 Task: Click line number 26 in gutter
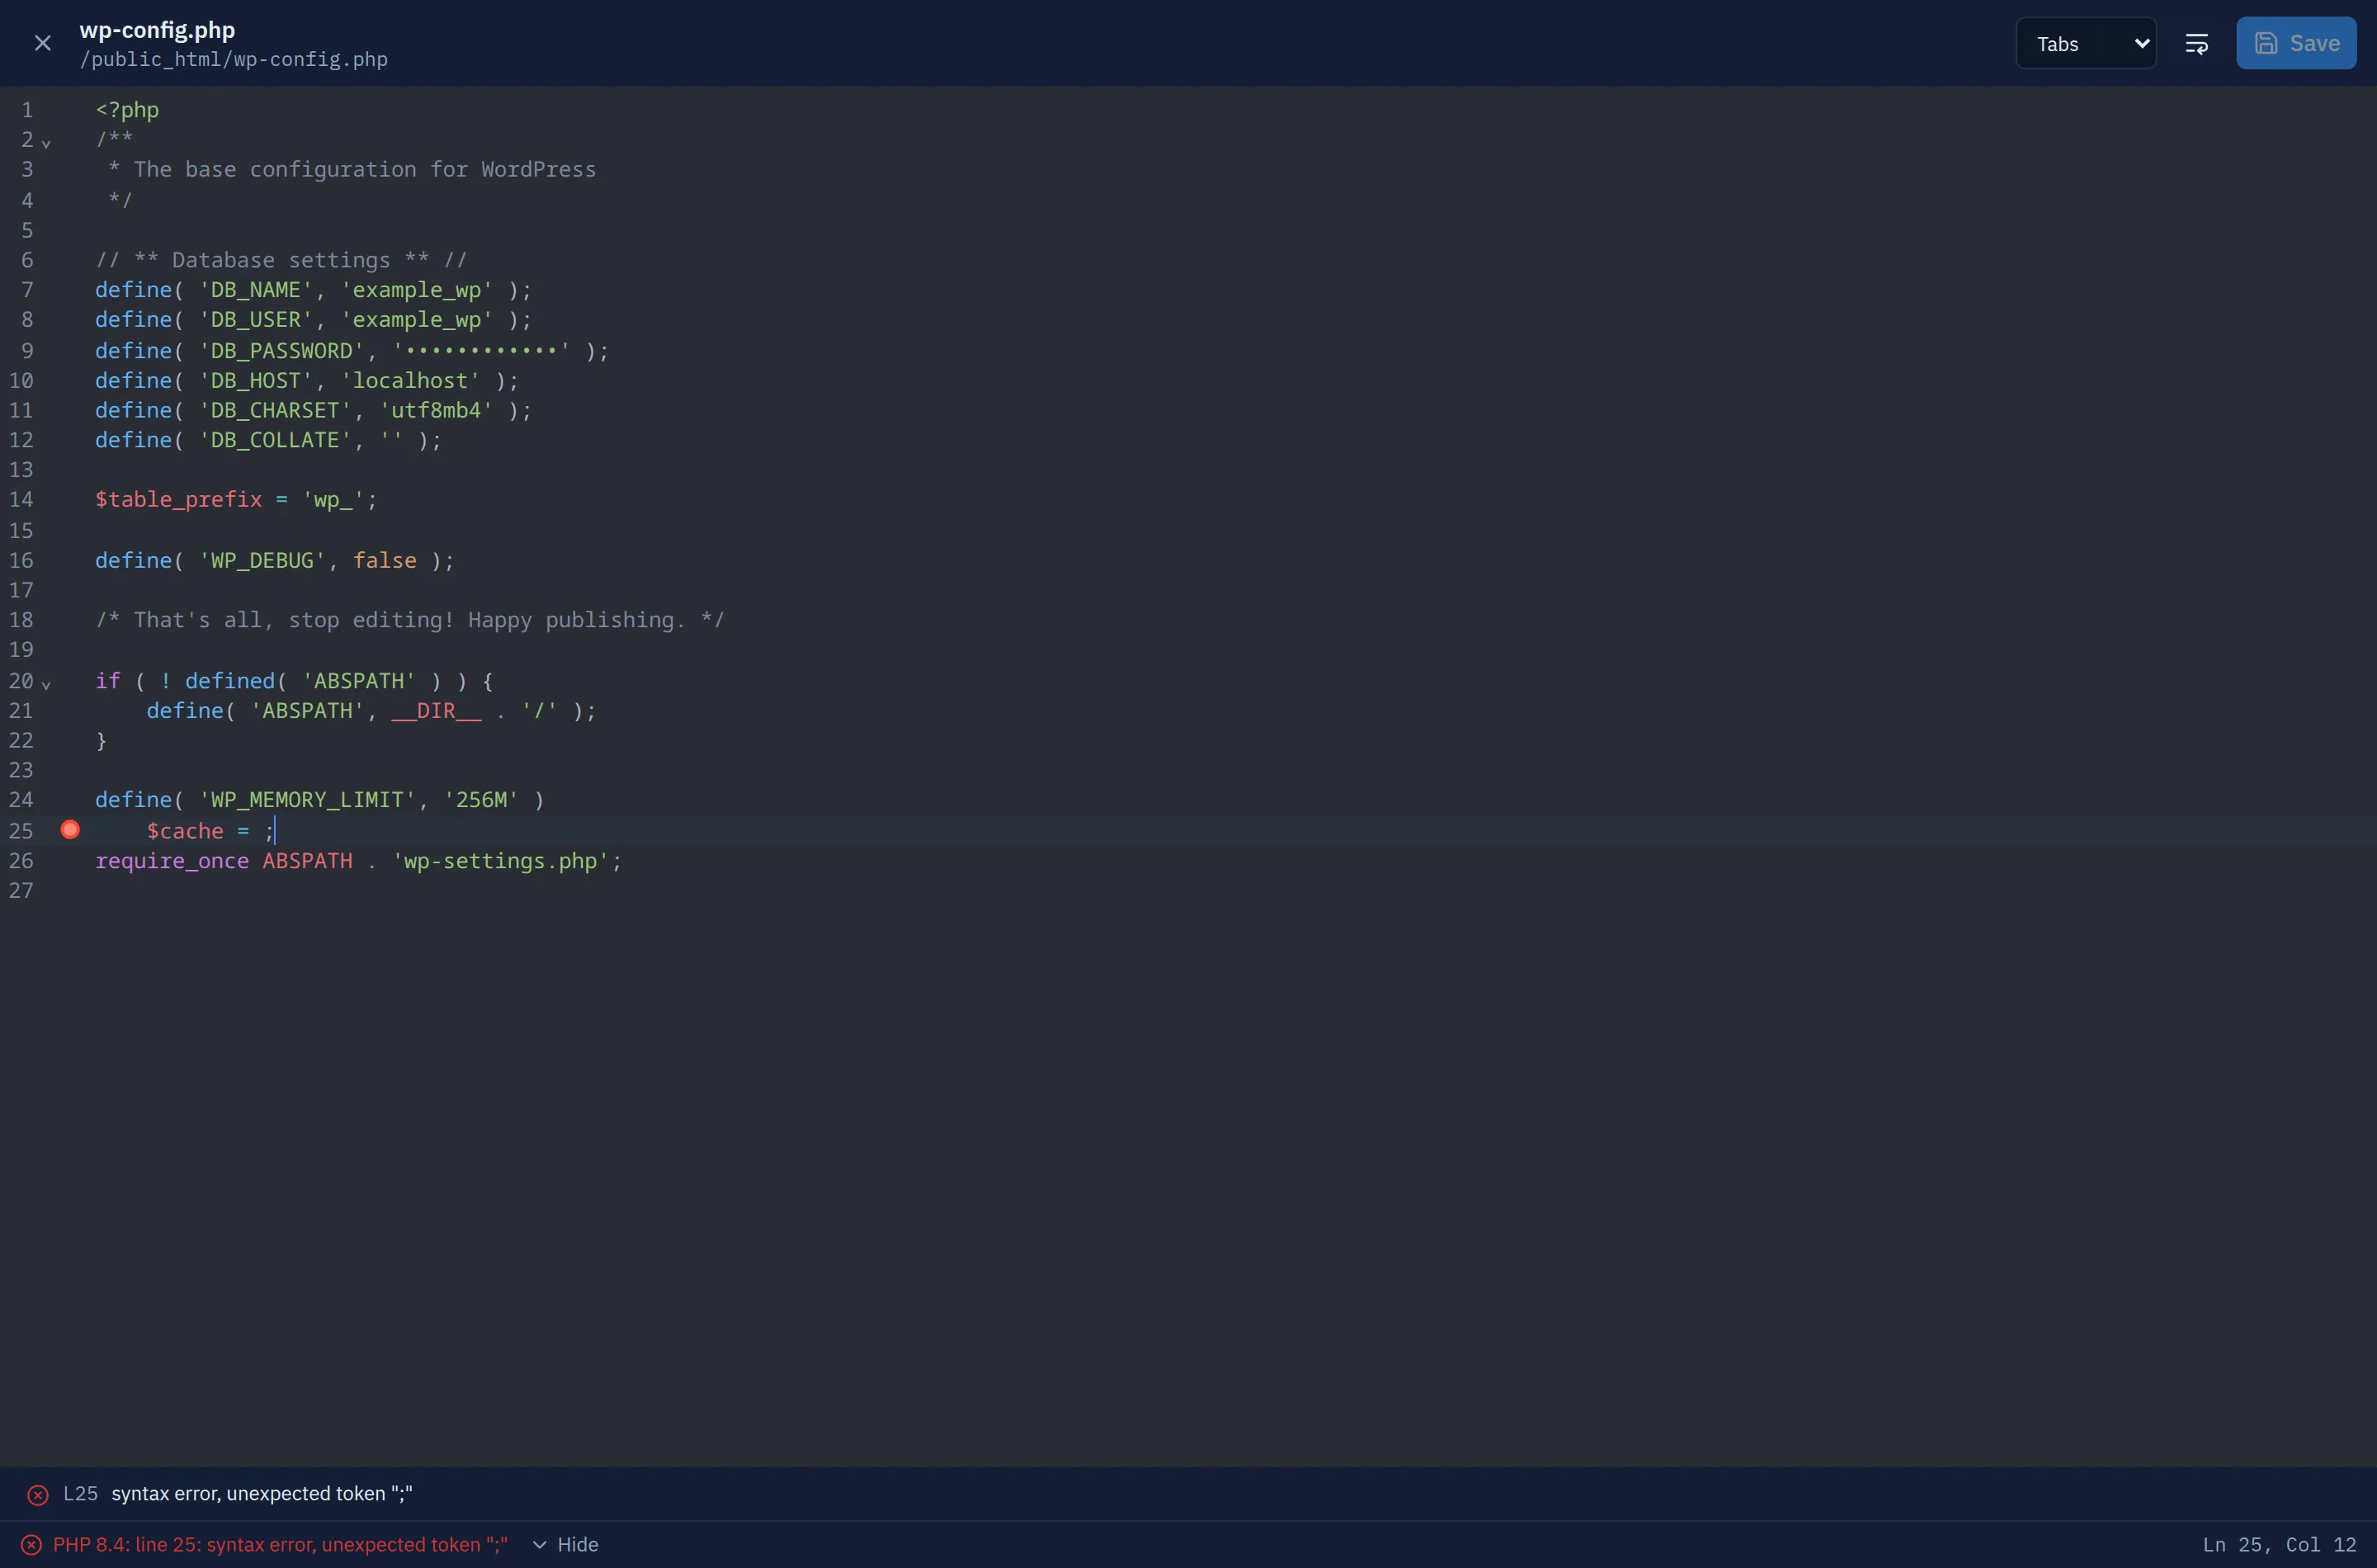pos(21,861)
